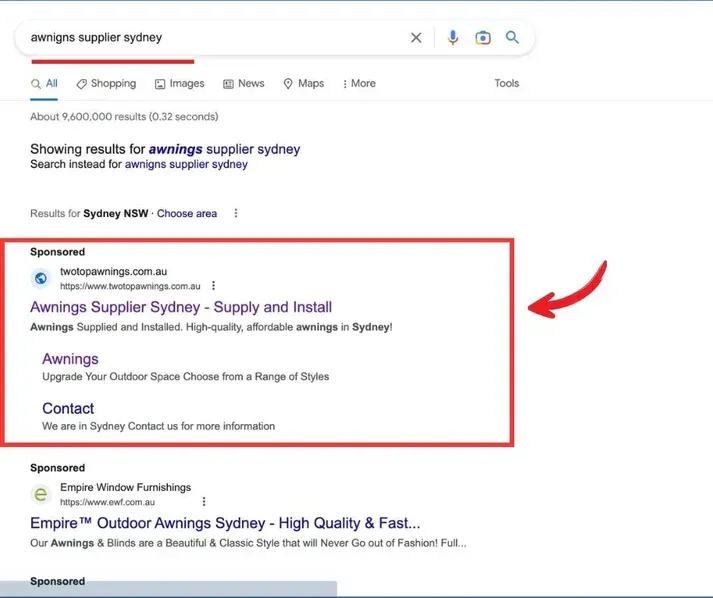
Task: Expand the More search filters menu
Action: 359,84
